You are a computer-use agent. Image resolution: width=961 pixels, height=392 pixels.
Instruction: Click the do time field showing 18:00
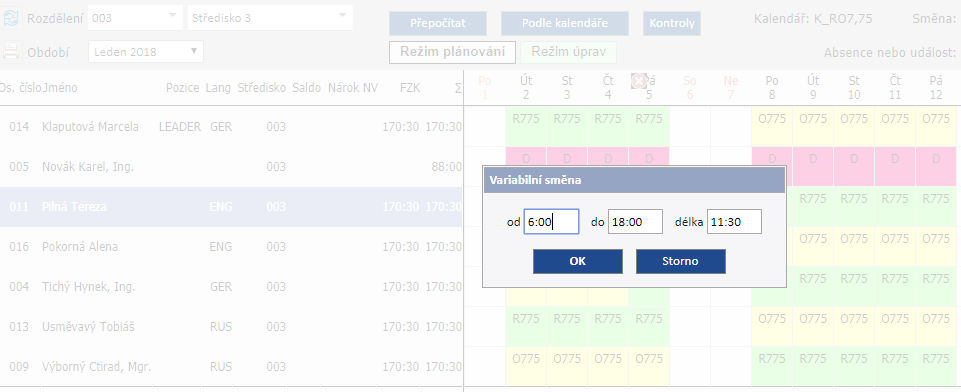[635, 222]
